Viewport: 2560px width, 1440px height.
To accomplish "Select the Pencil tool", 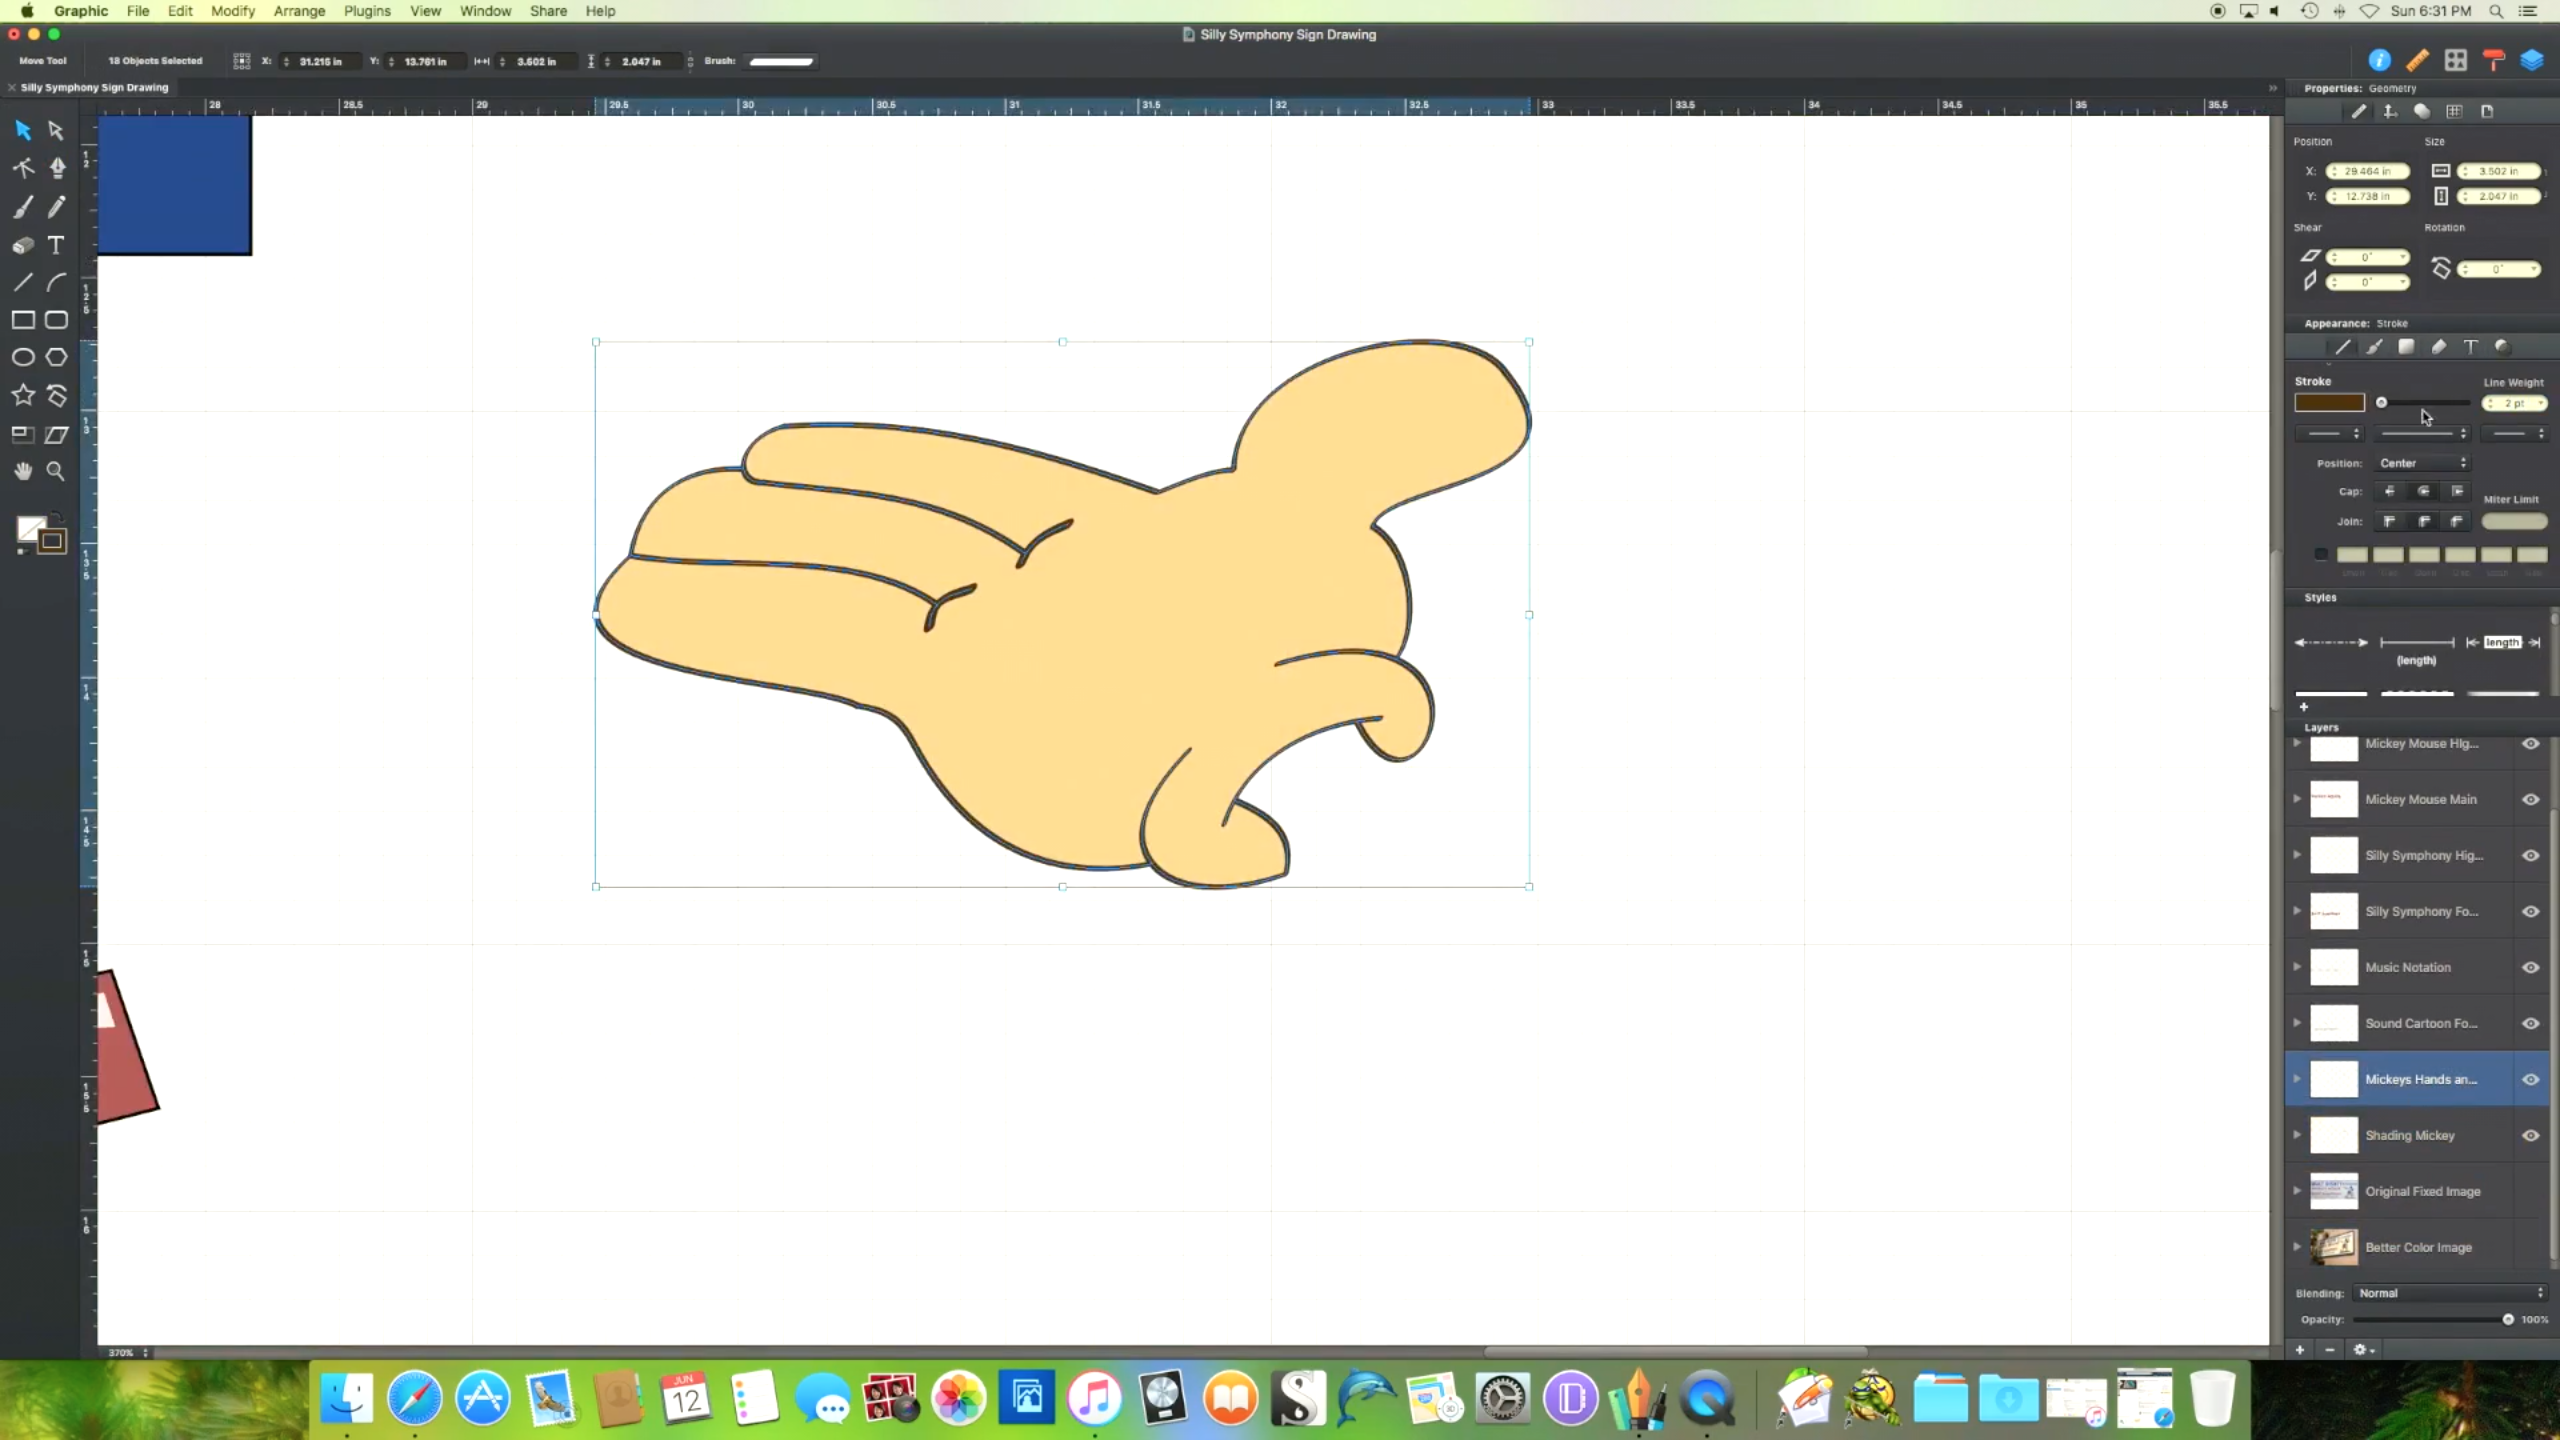I will click(x=56, y=207).
